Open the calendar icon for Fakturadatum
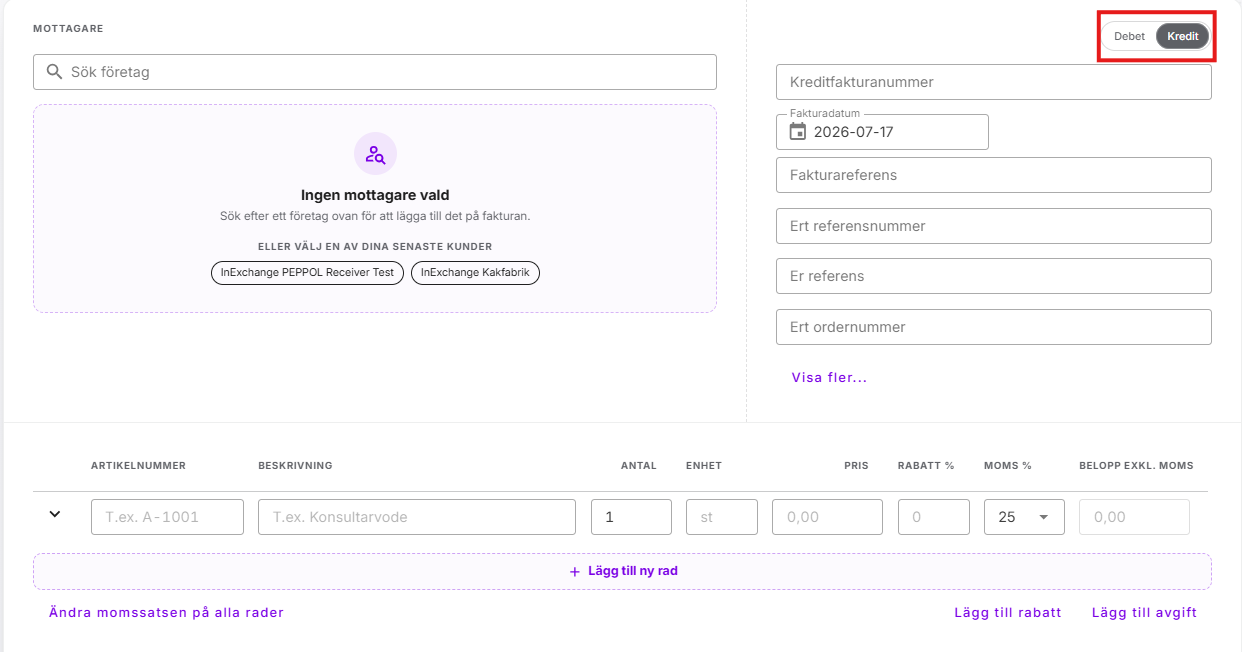This screenshot has height=652, width=1242. point(797,132)
